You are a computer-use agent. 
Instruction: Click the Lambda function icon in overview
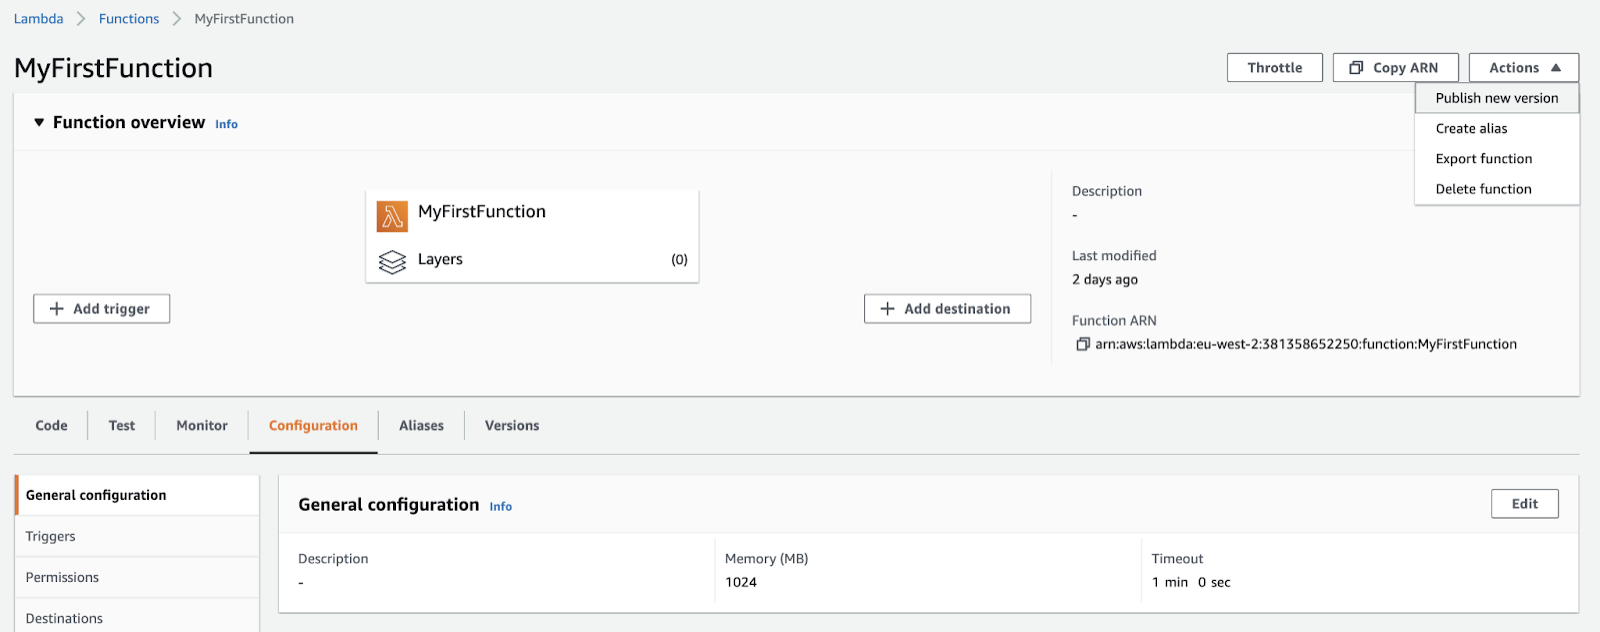[x=392, y=216]
